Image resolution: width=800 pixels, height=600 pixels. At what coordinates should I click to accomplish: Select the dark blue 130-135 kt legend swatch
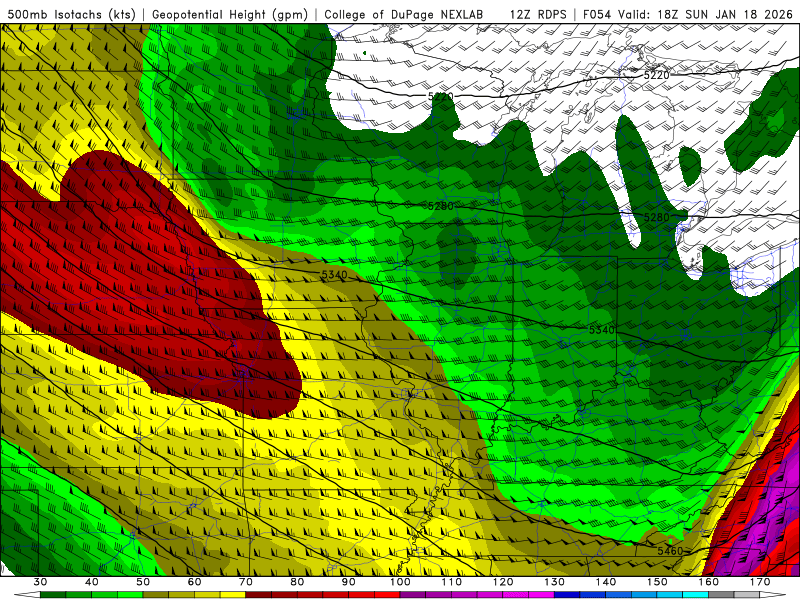point(567,595)
